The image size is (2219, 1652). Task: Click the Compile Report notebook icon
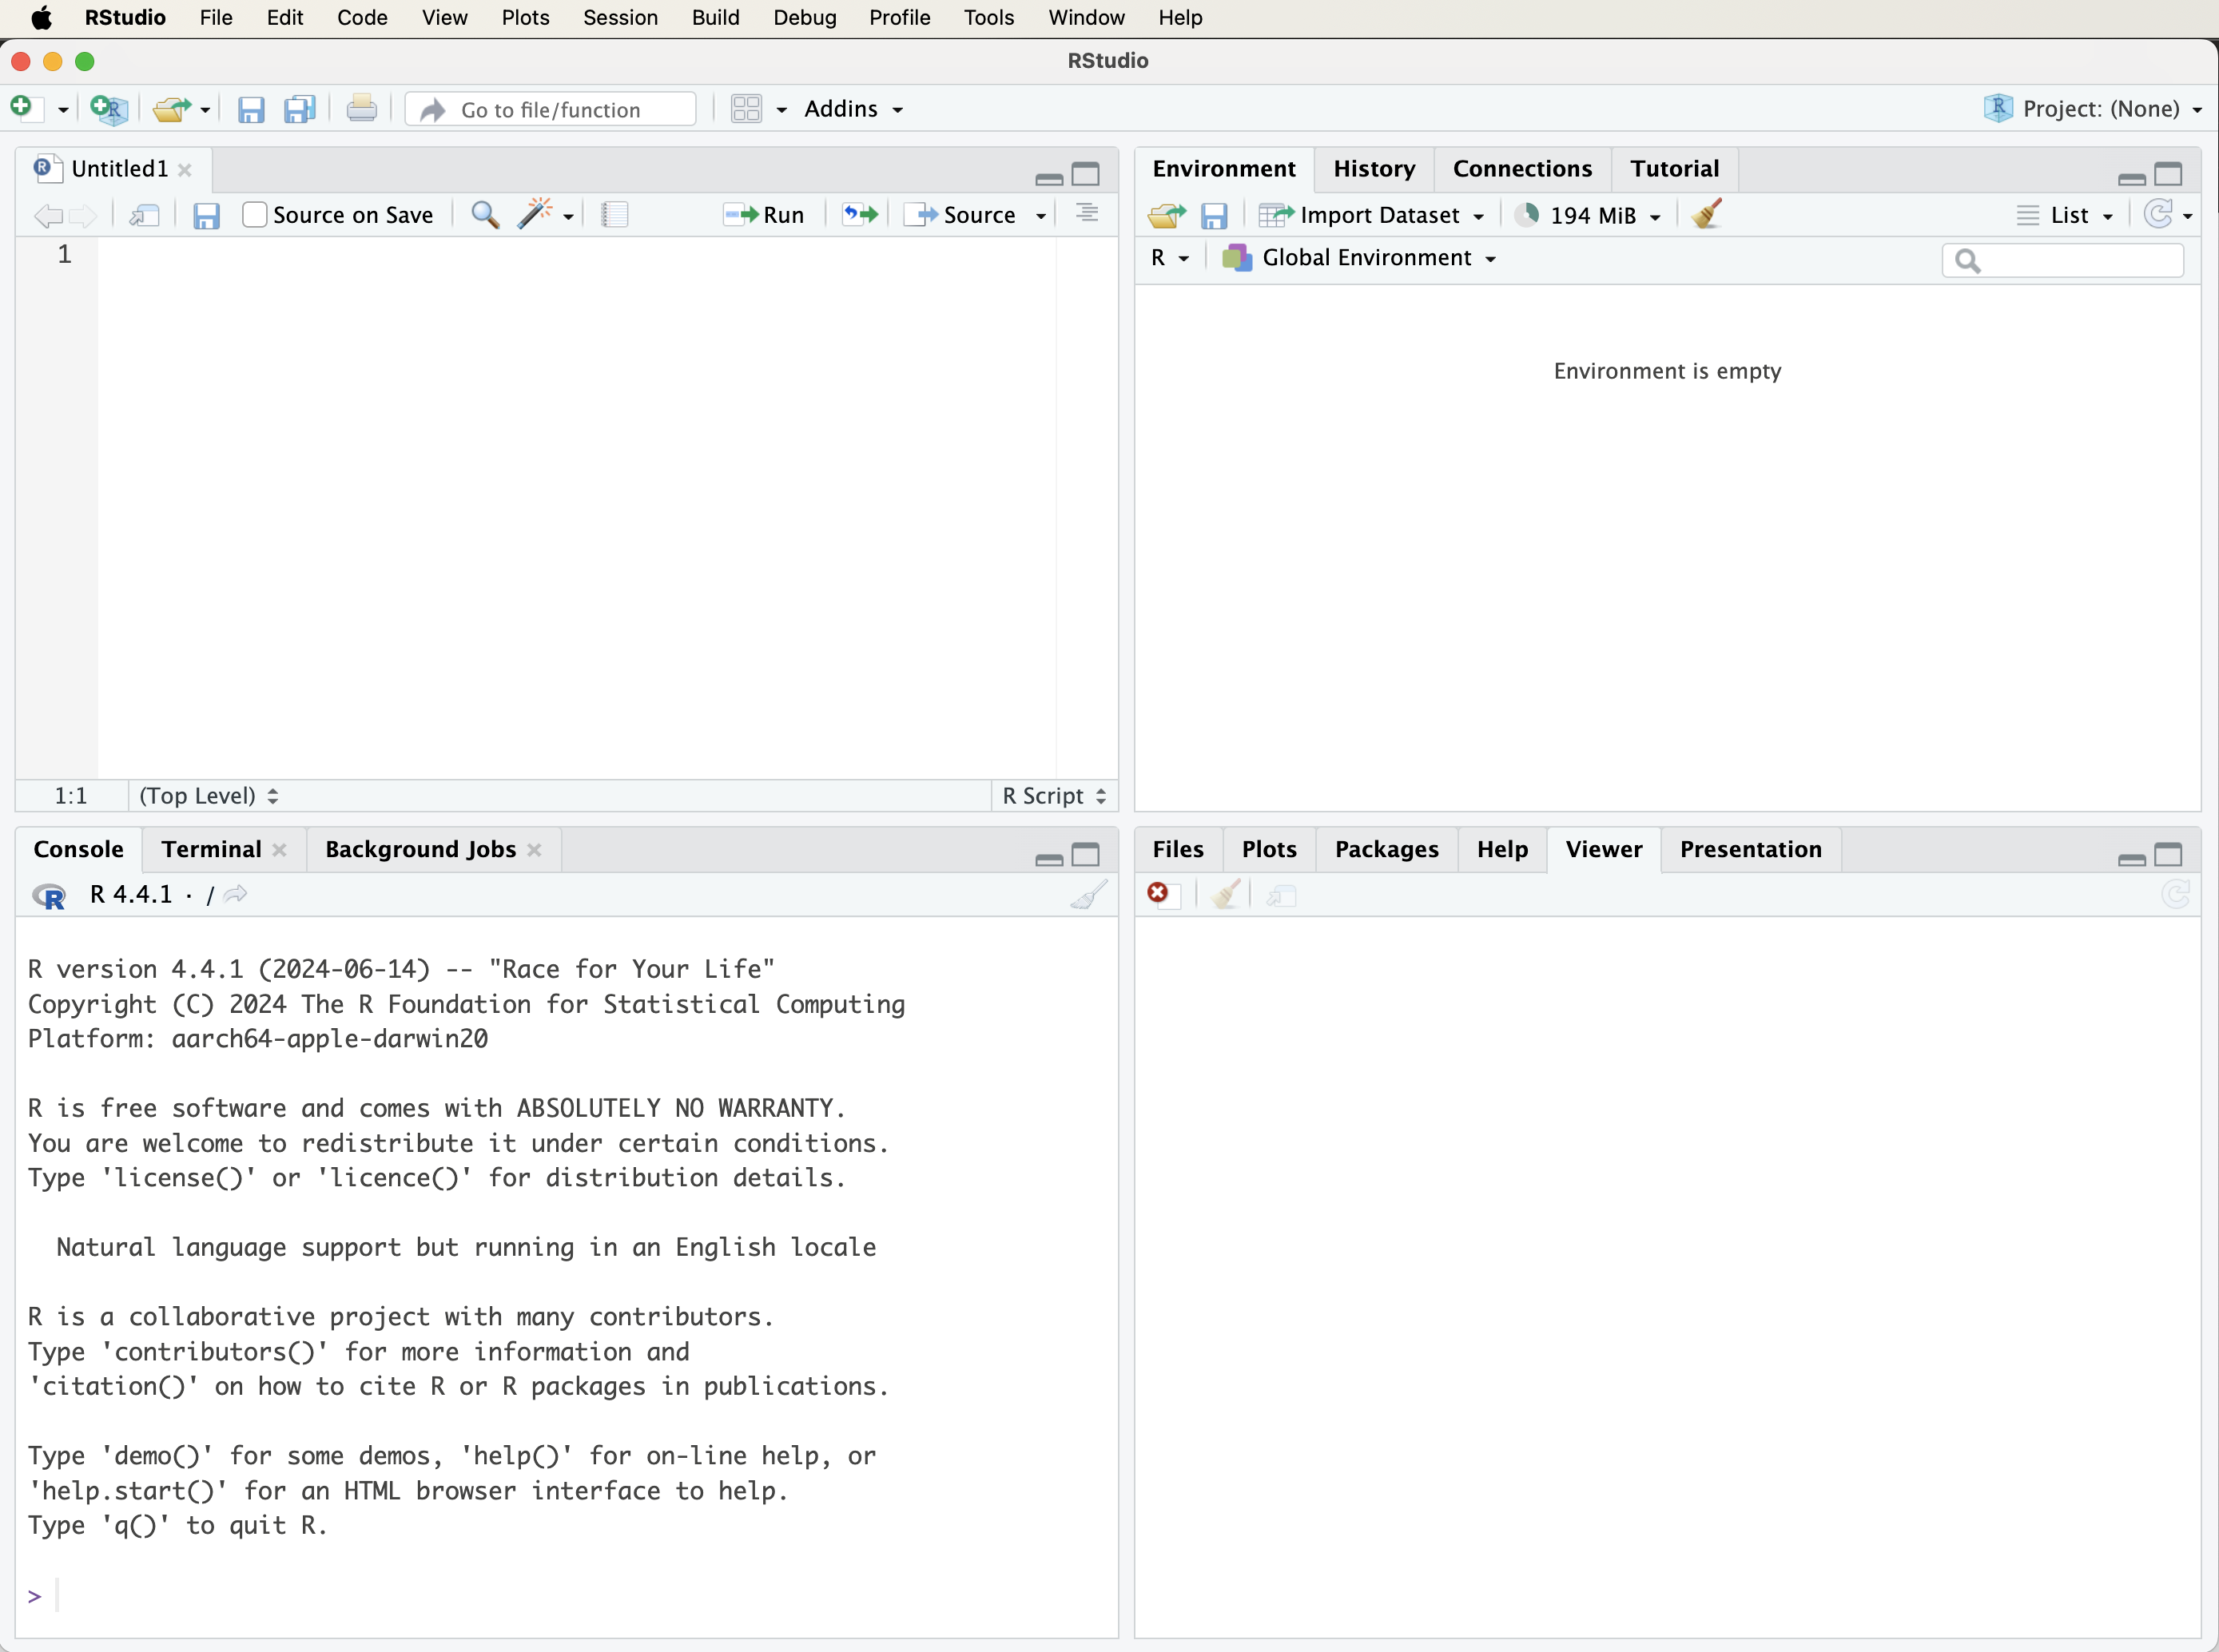point(615,215)
